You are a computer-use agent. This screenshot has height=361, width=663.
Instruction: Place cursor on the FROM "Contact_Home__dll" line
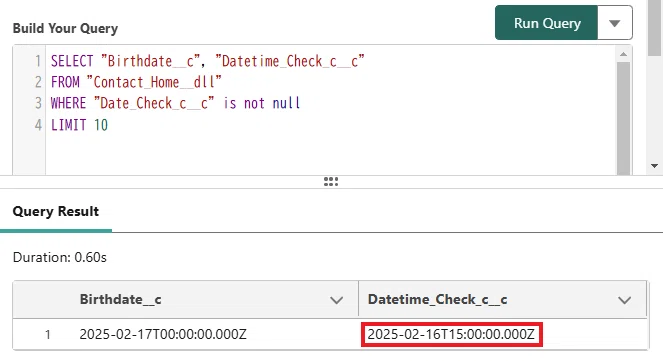[x=136, y=82]
